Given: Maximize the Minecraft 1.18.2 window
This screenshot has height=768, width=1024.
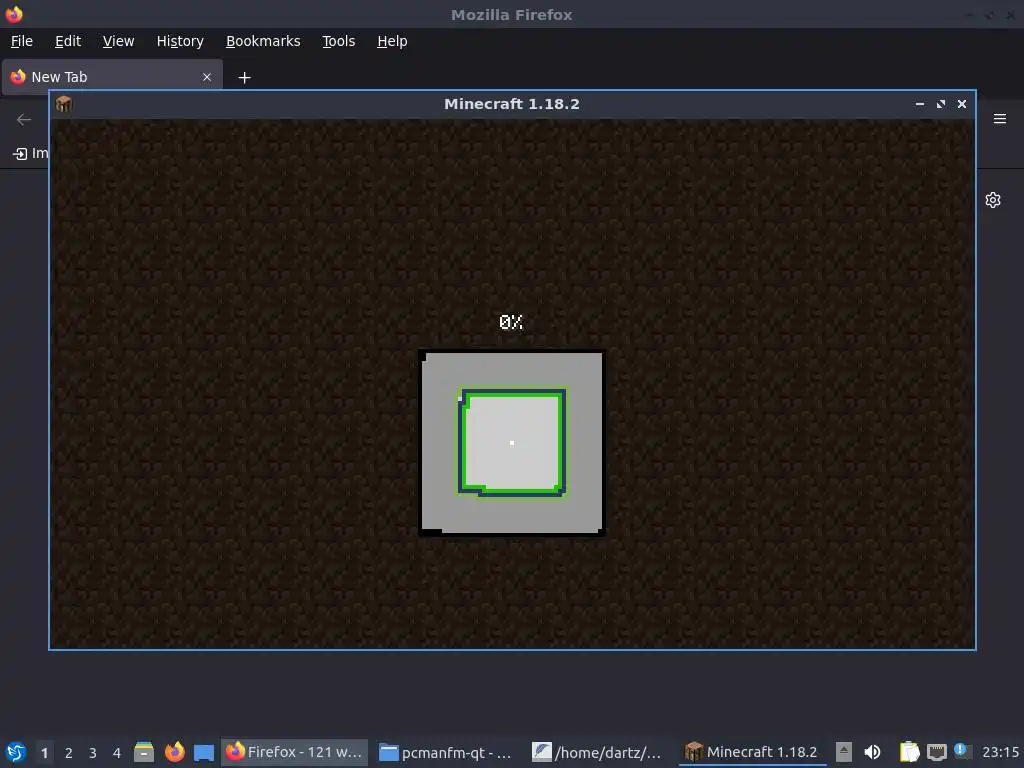Looking at the screenshot, I should coord(940,104).
